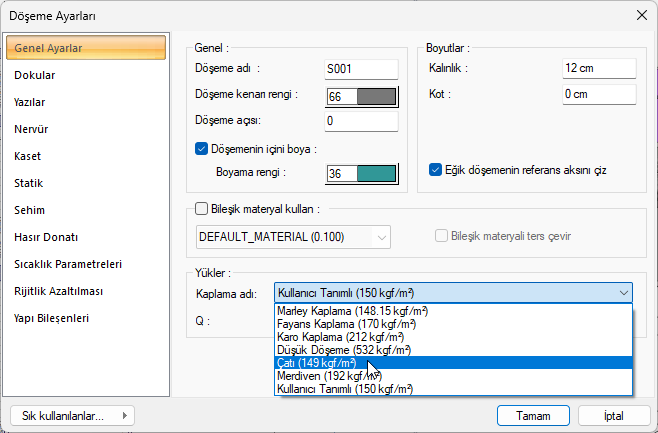This screenshot has height=433, width=658.
Task: Enable Bileşik materyal kullan checkbox
Action: click(201, 210)
